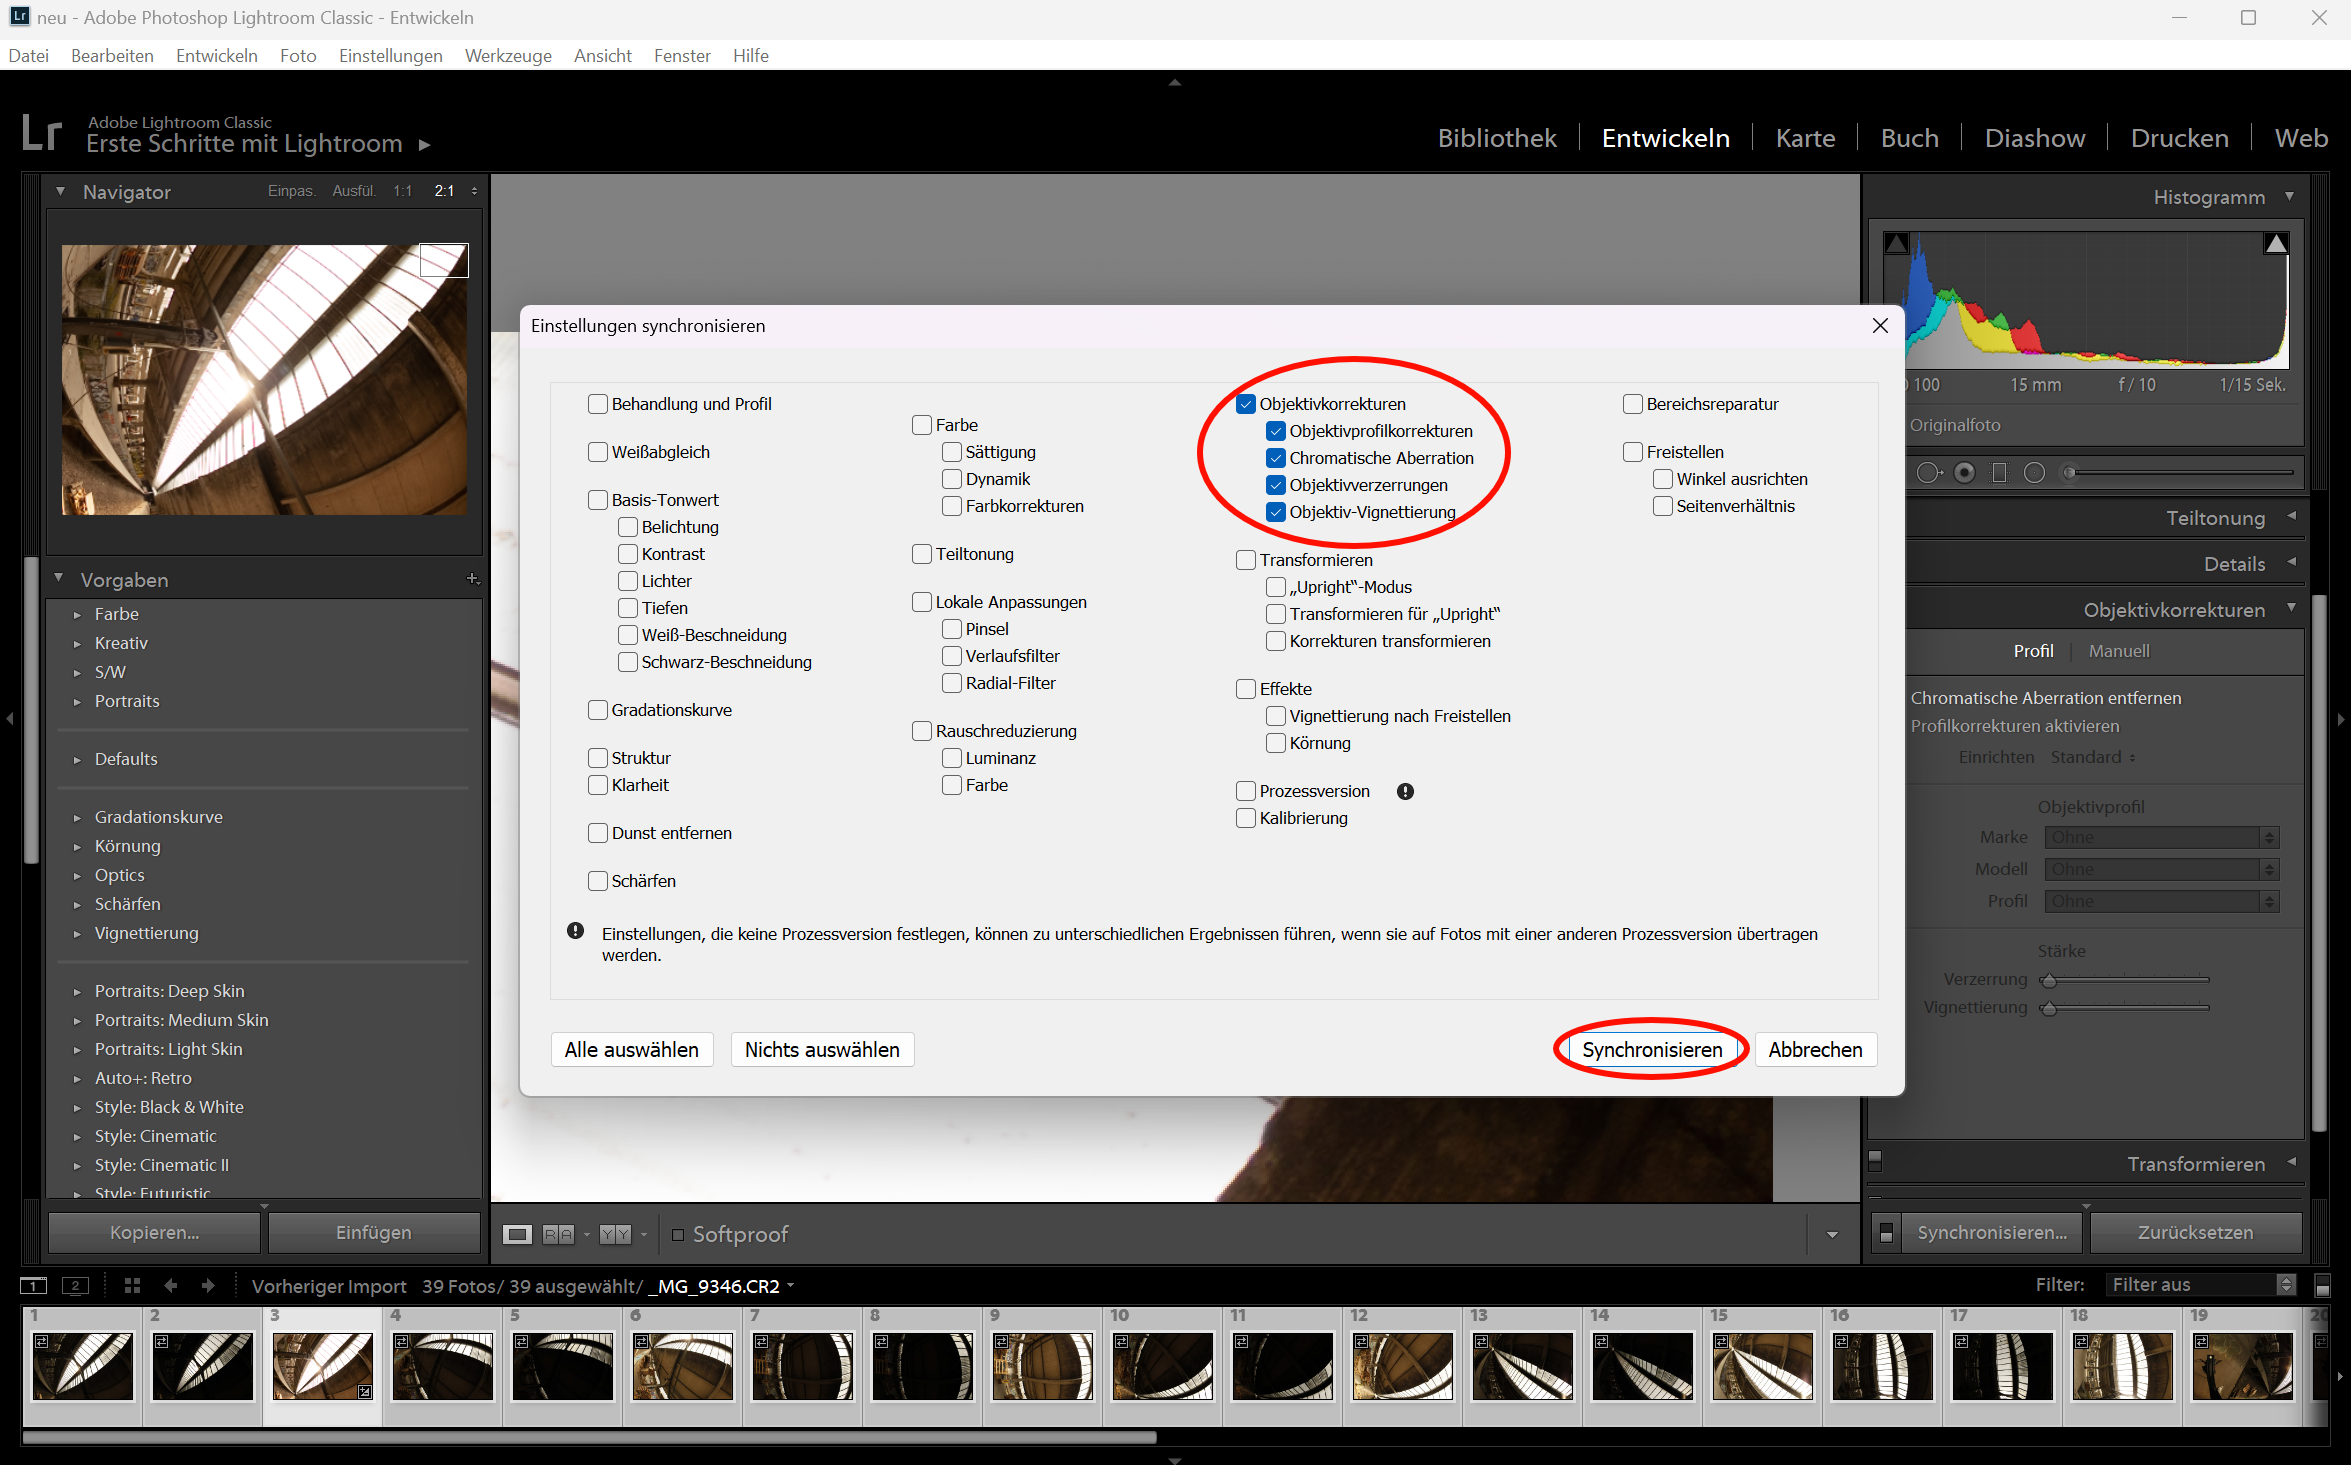Click the second window display icon 2
Screen dimensions: 2351x1465
(75, 1286)
